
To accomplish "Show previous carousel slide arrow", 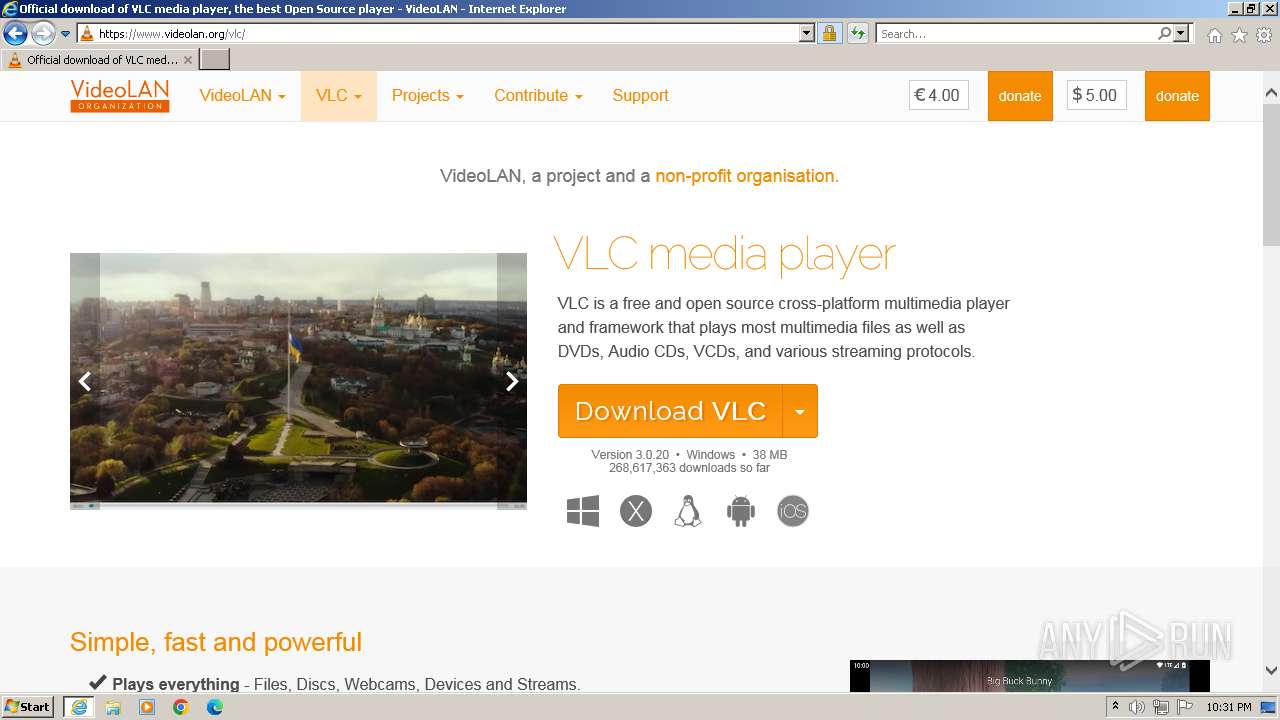I will pos(85,381).
